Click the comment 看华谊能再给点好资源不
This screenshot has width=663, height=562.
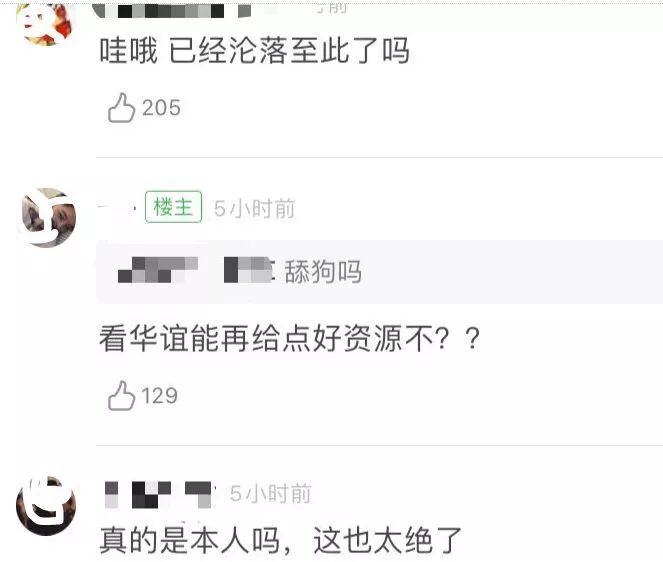pyautogui.click(x=290, y=338)
